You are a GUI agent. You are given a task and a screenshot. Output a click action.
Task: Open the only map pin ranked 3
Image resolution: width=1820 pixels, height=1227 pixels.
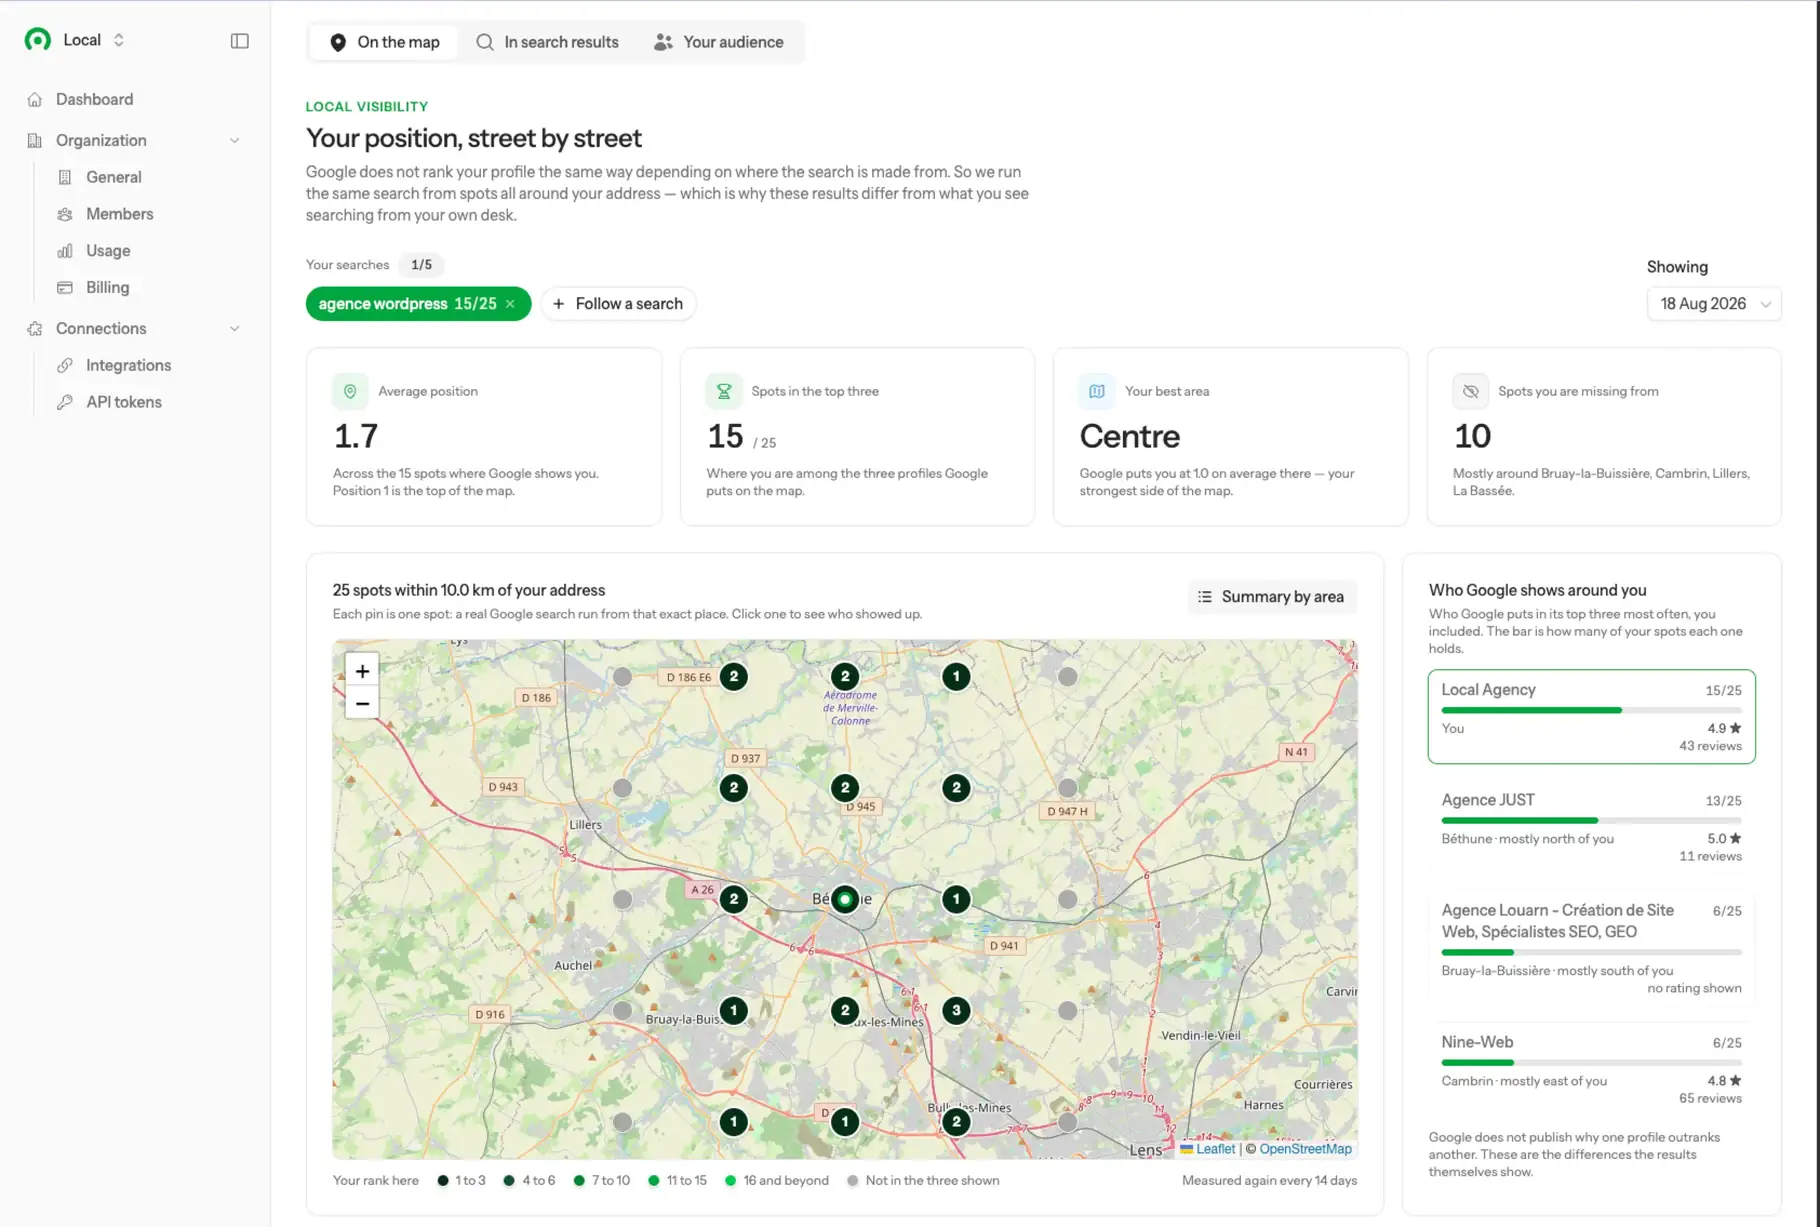[x=956, y=1011]
